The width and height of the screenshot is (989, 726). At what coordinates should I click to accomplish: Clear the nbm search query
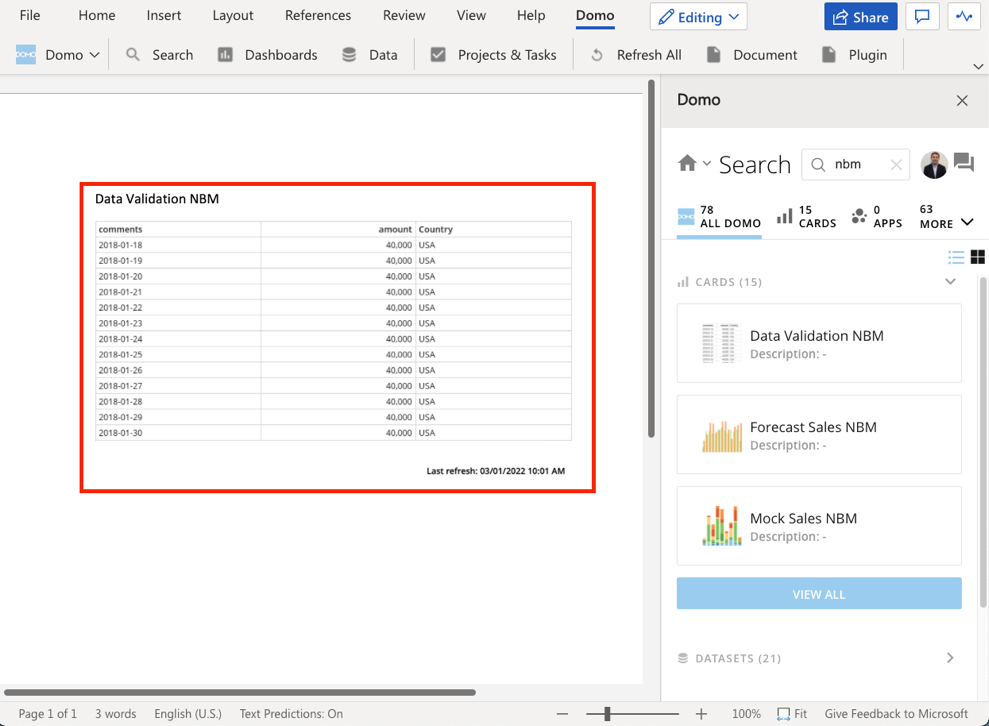[897, 164]
